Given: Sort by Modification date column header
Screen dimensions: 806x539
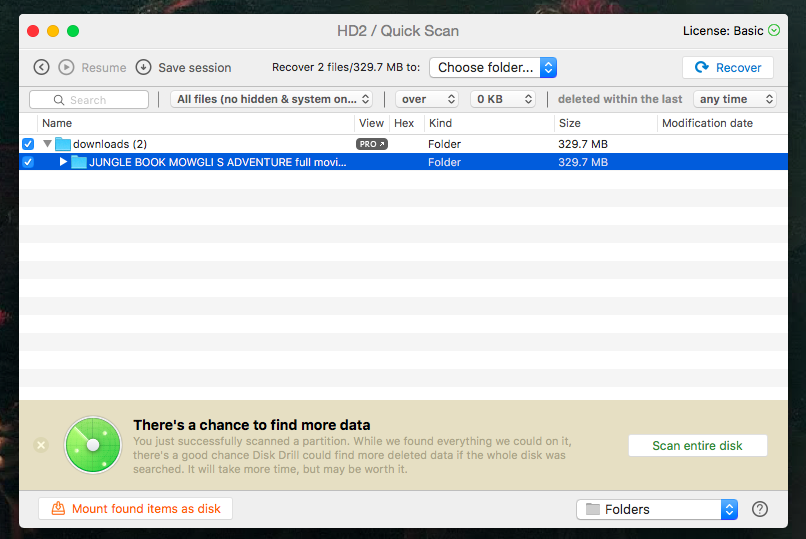Looking at the screenshot, I should coord(707,123).
